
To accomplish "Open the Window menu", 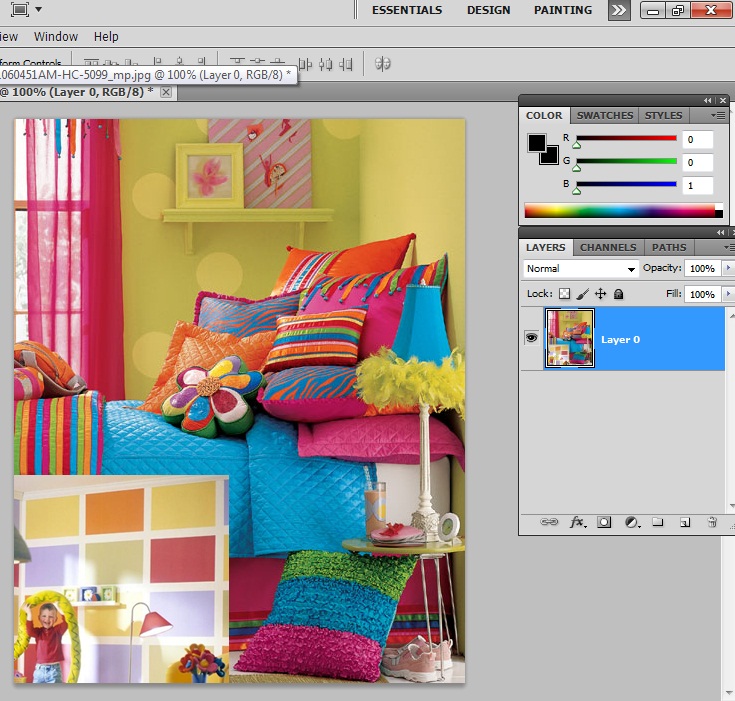I will coord(56,36).
